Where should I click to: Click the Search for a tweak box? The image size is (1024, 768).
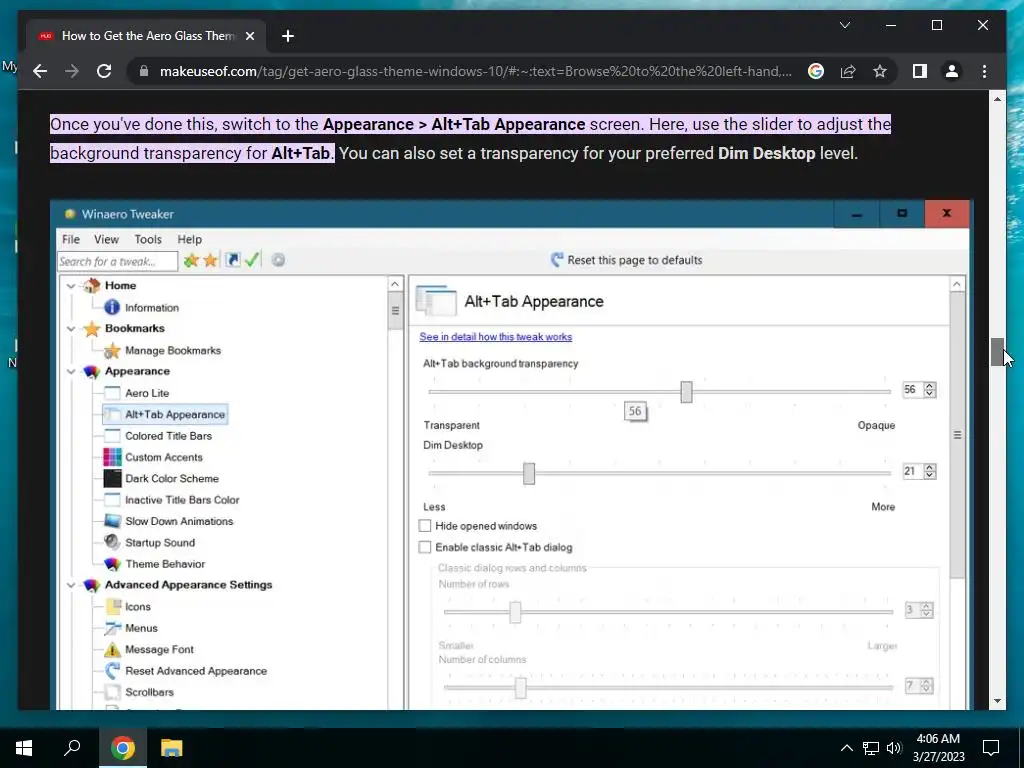tap(117, 261)
